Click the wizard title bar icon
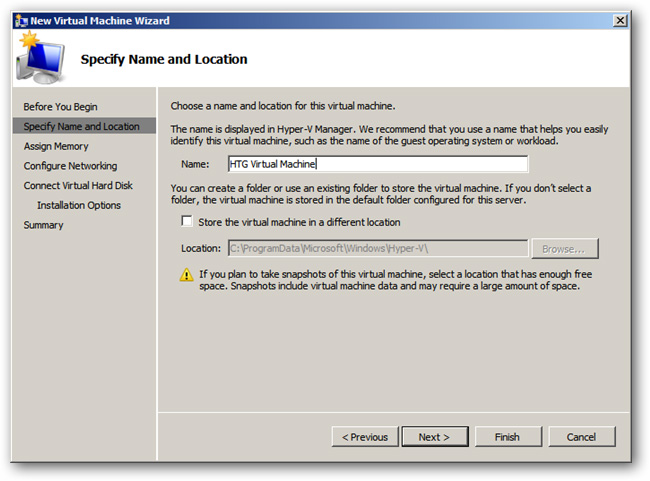 (x=21, y=20)
